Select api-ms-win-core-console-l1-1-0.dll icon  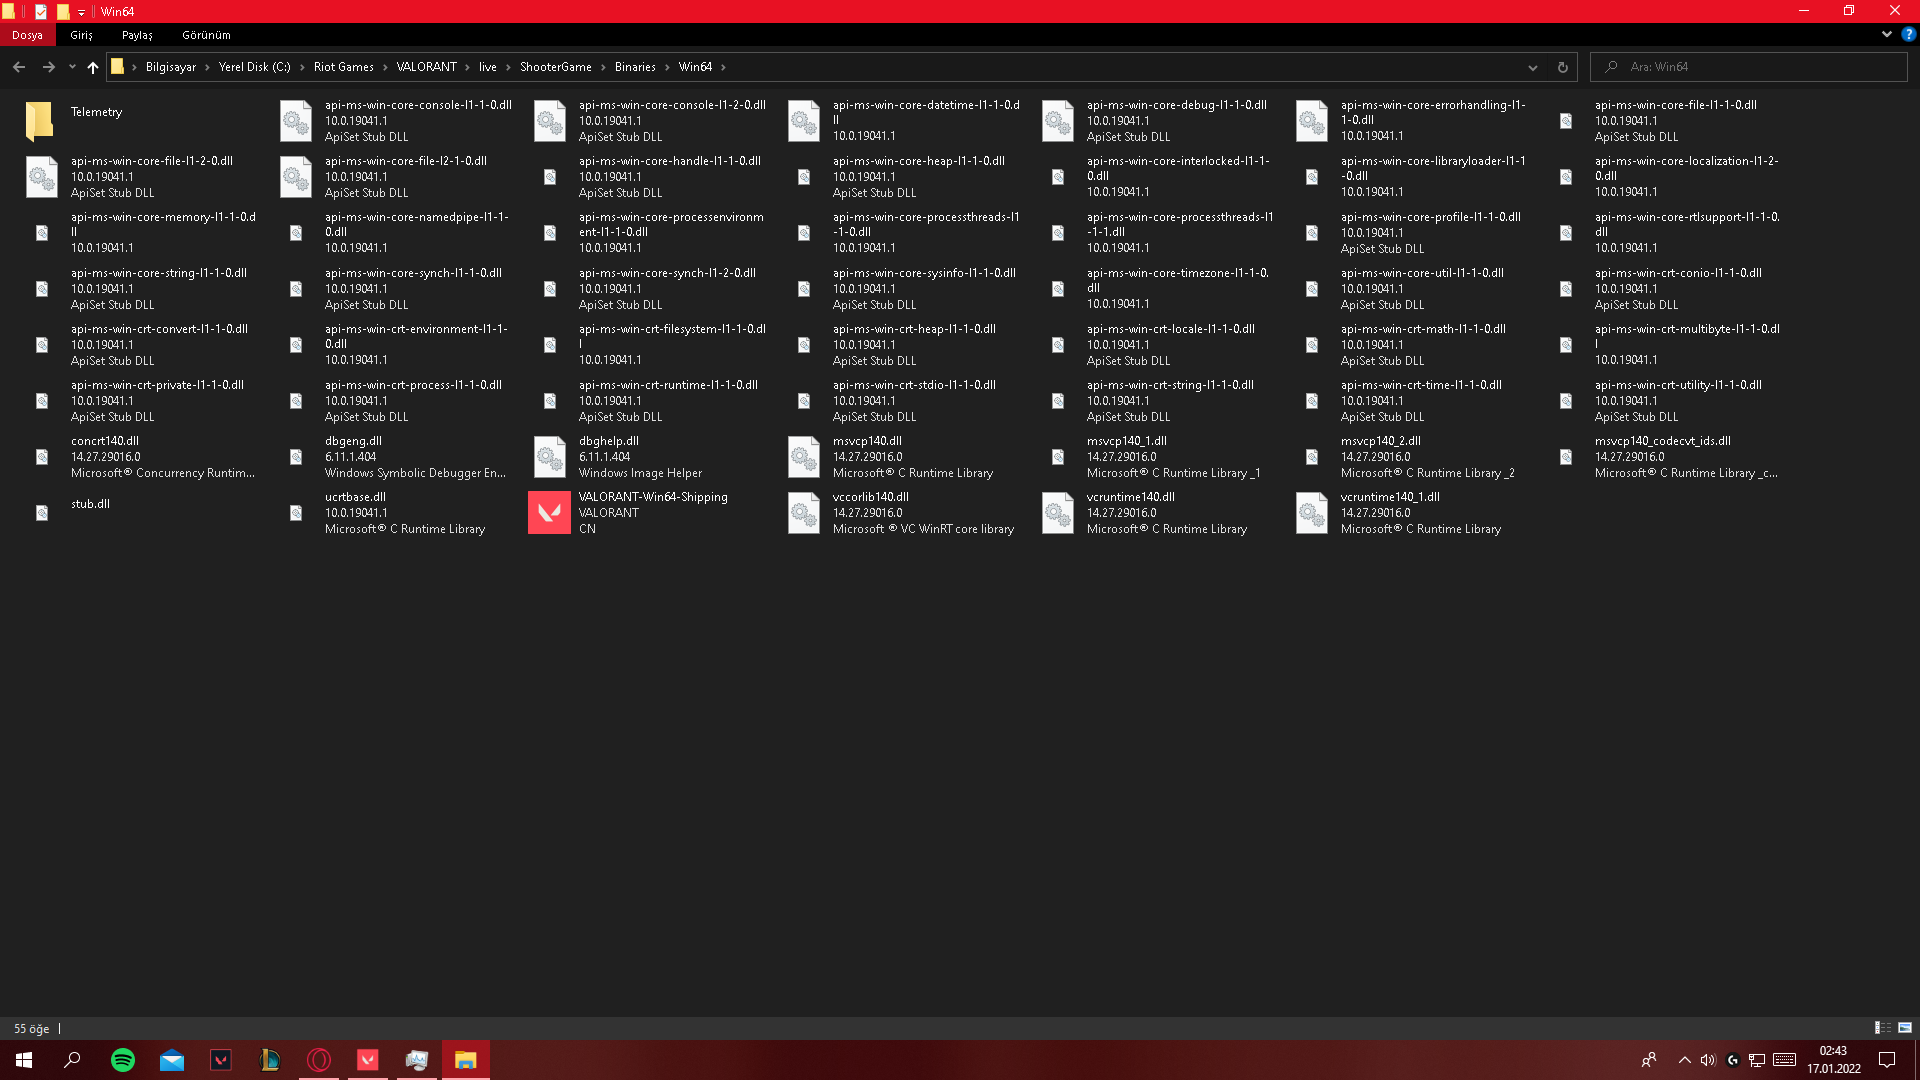click(x=295, y=121)
